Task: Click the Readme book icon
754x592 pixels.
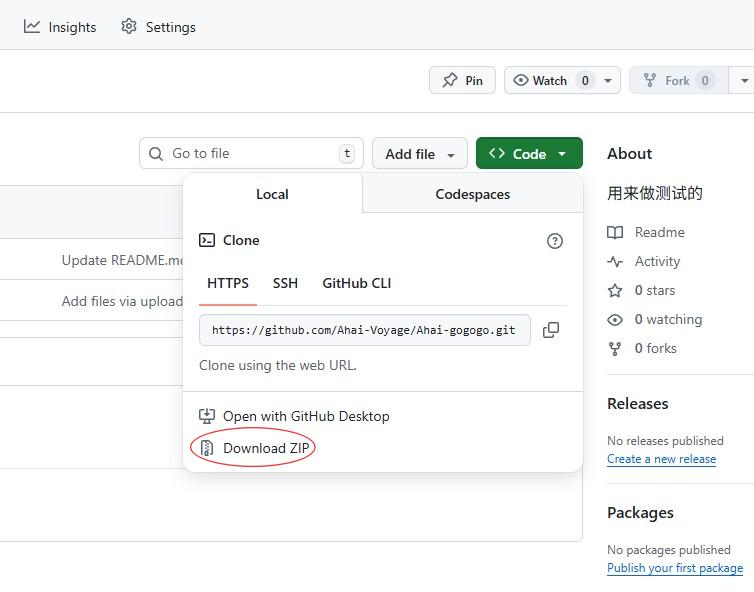Action: (x=615, y=232)
